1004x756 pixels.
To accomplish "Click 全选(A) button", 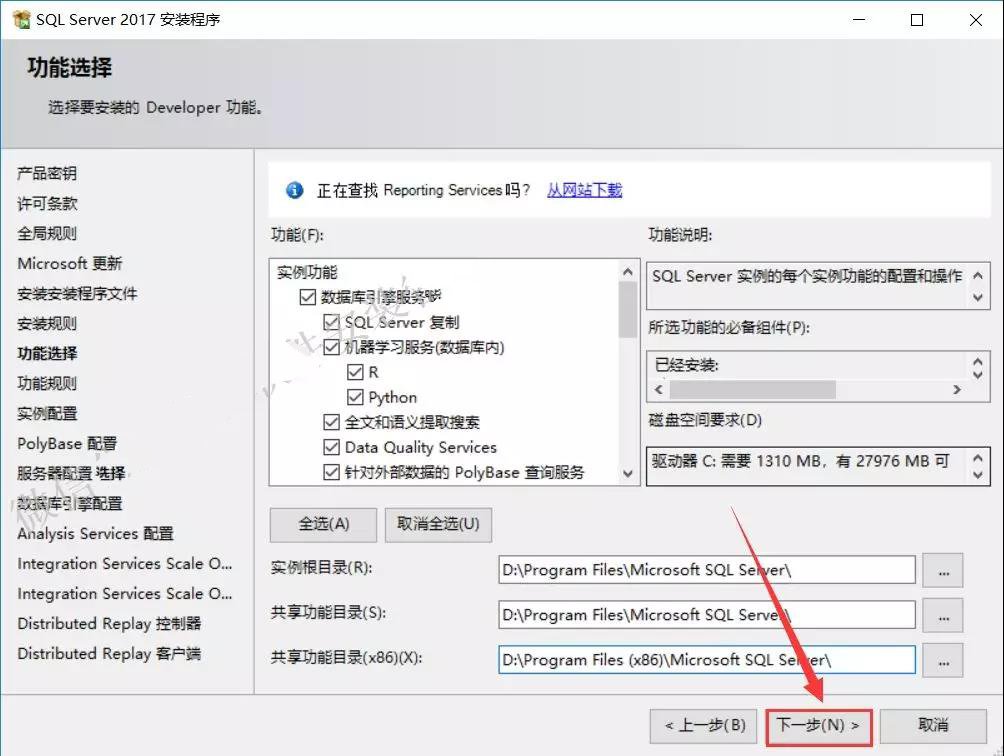I will pyautogui.click(x=323, y=524).
